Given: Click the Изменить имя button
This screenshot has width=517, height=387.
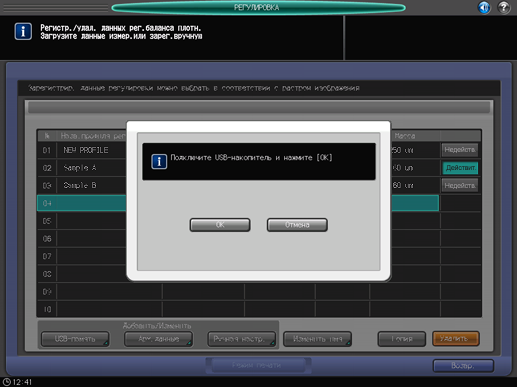Looking at the screenshot, I should (317, 339).
